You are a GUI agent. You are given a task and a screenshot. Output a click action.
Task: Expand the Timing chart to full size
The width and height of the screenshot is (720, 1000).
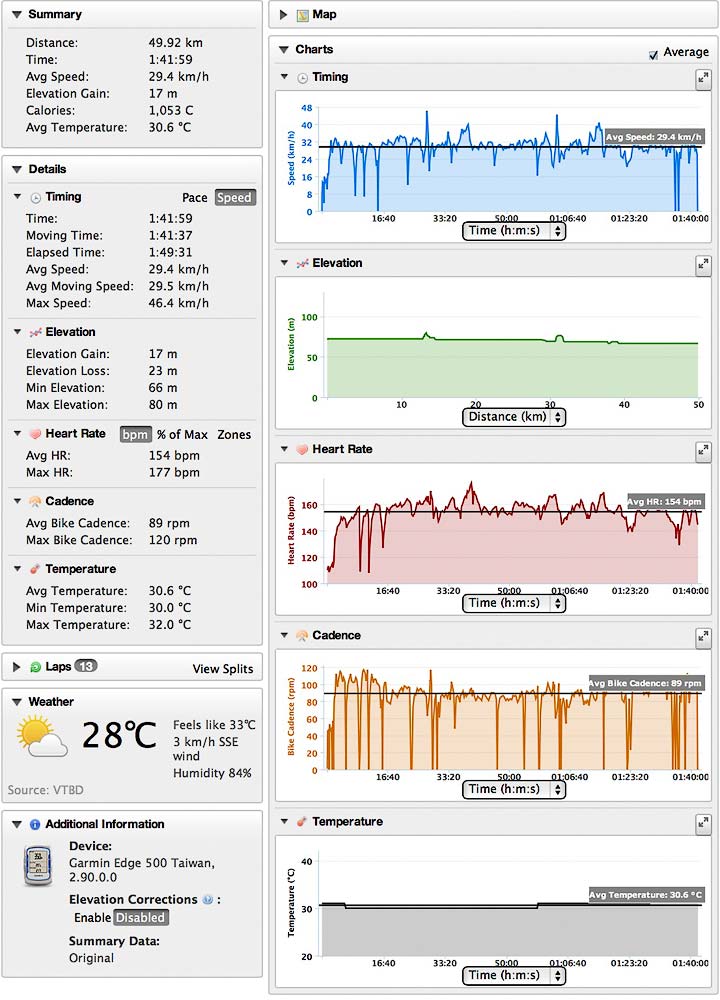(x=703, y=79)
